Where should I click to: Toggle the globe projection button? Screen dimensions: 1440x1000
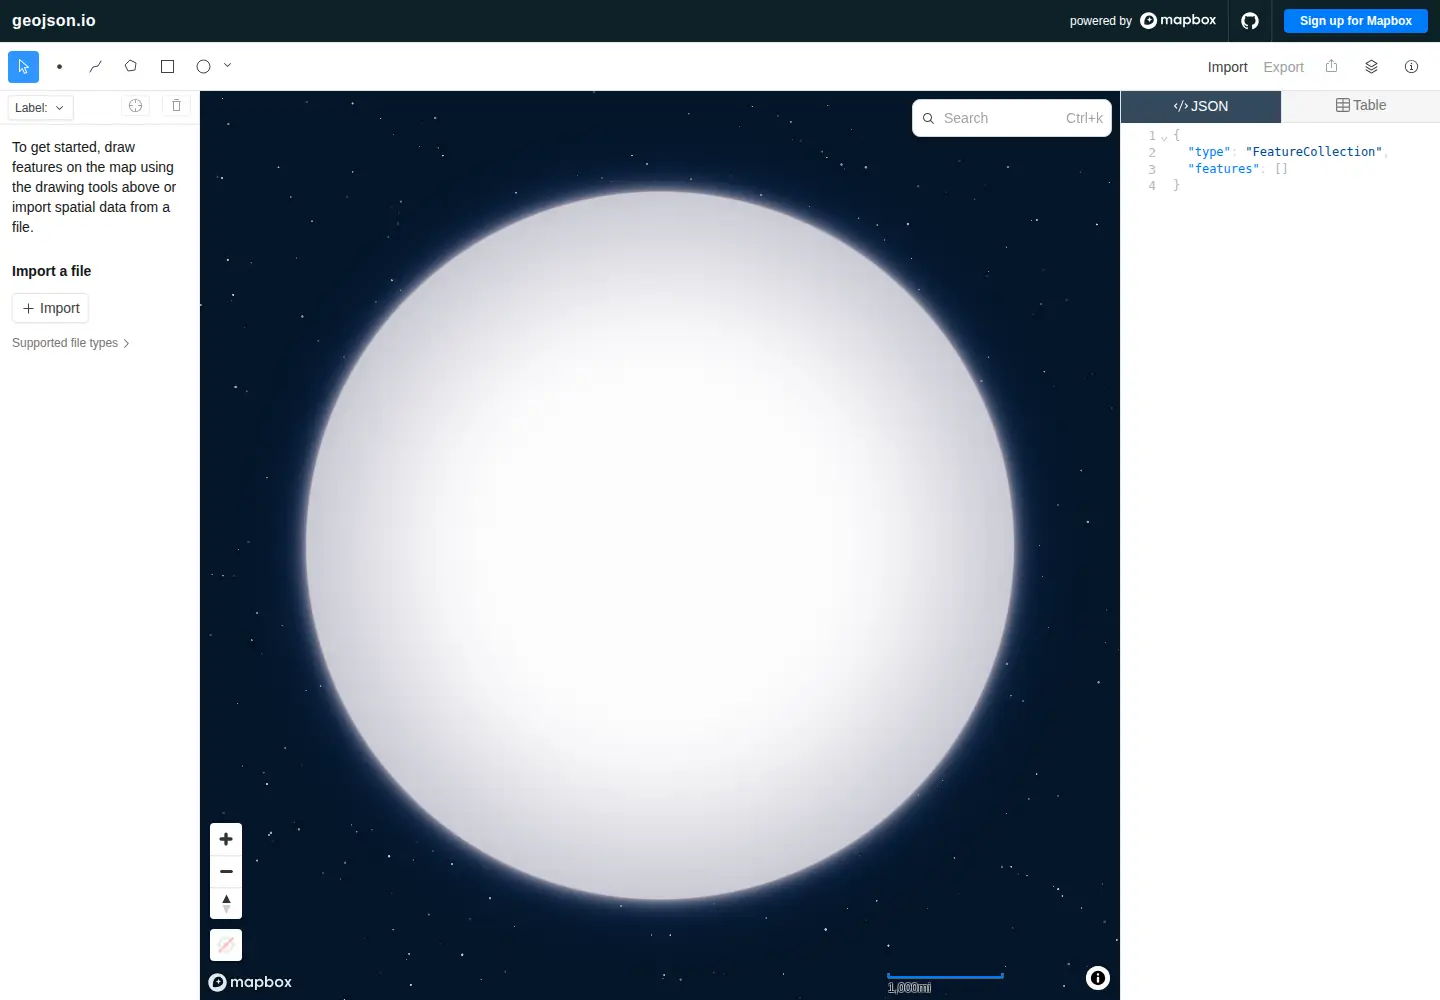coord(226,945)
